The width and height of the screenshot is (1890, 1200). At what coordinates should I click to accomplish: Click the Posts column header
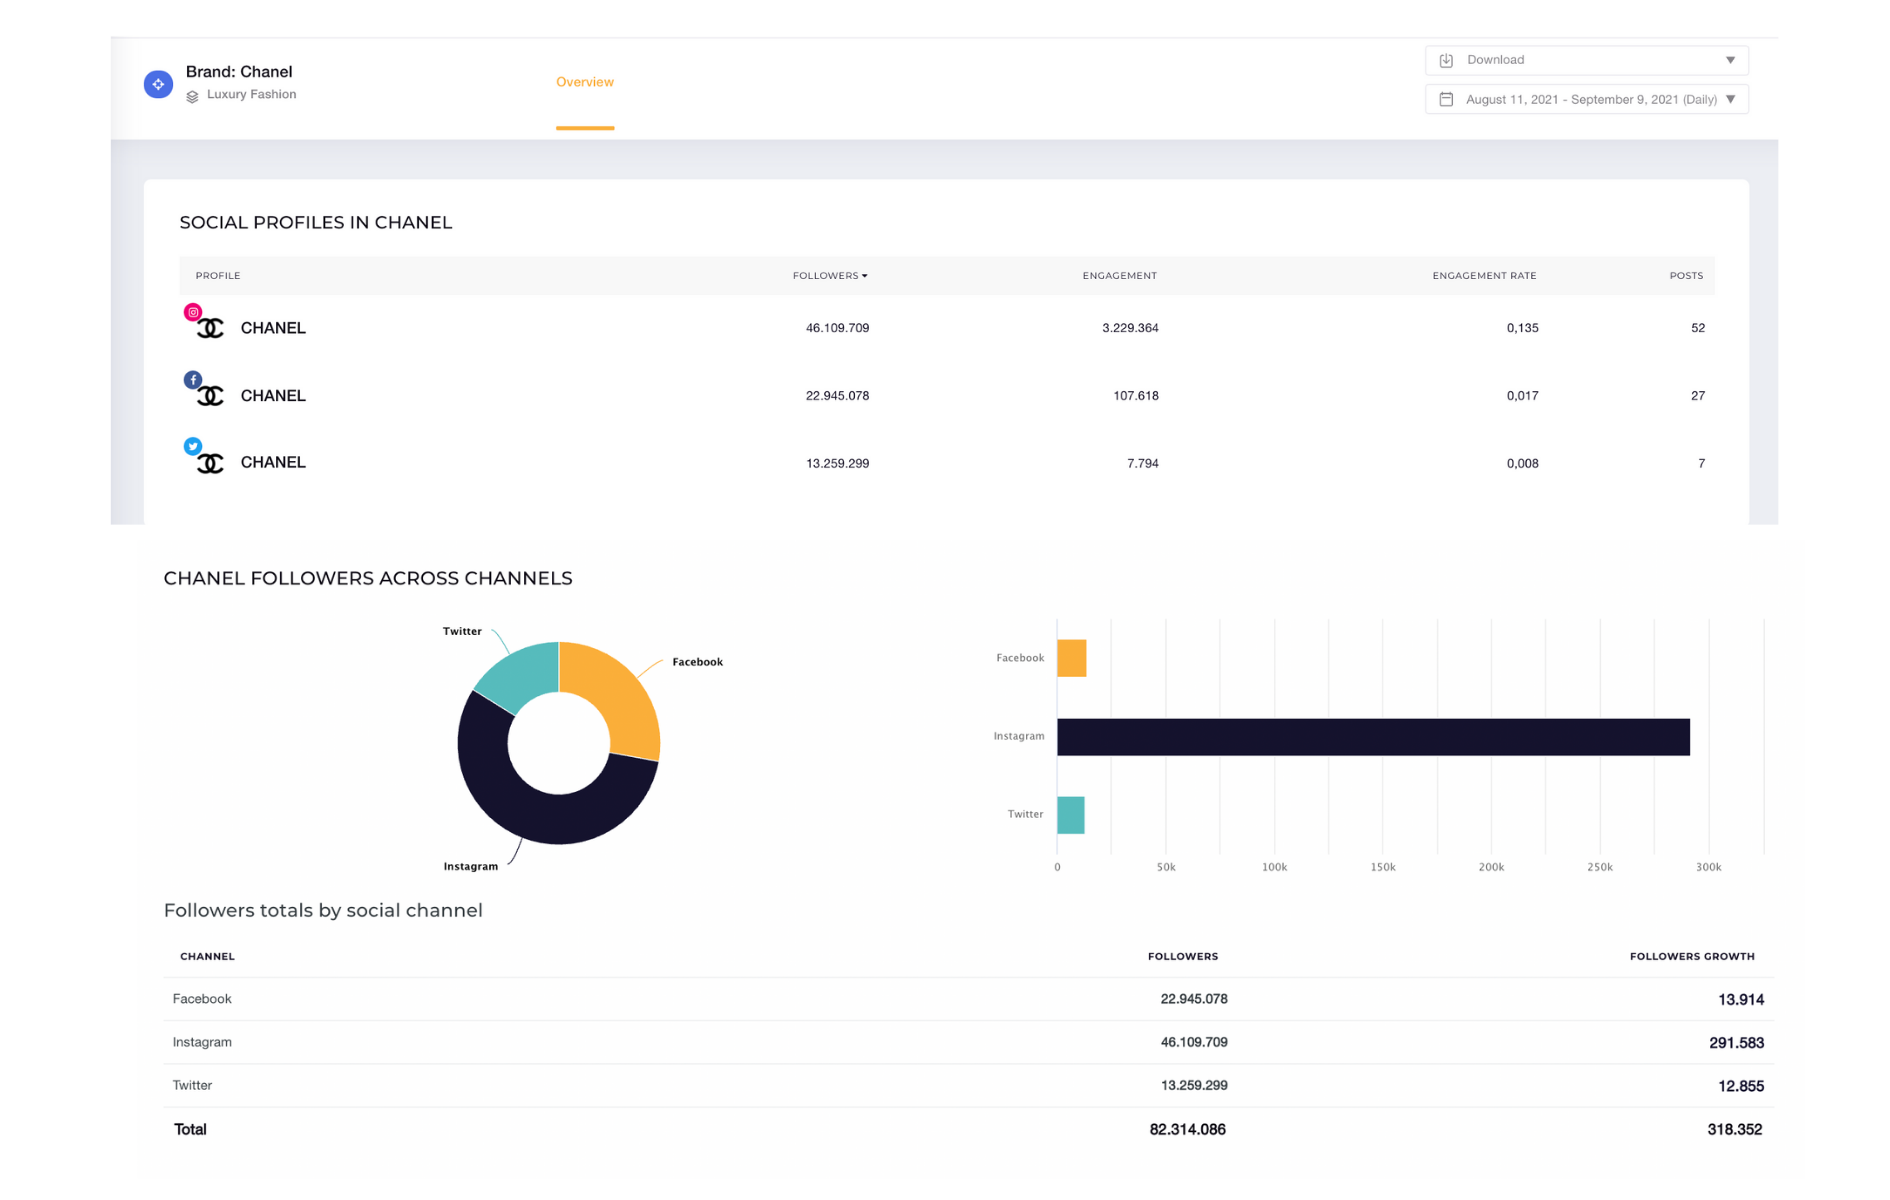(x=1686, y=276)
